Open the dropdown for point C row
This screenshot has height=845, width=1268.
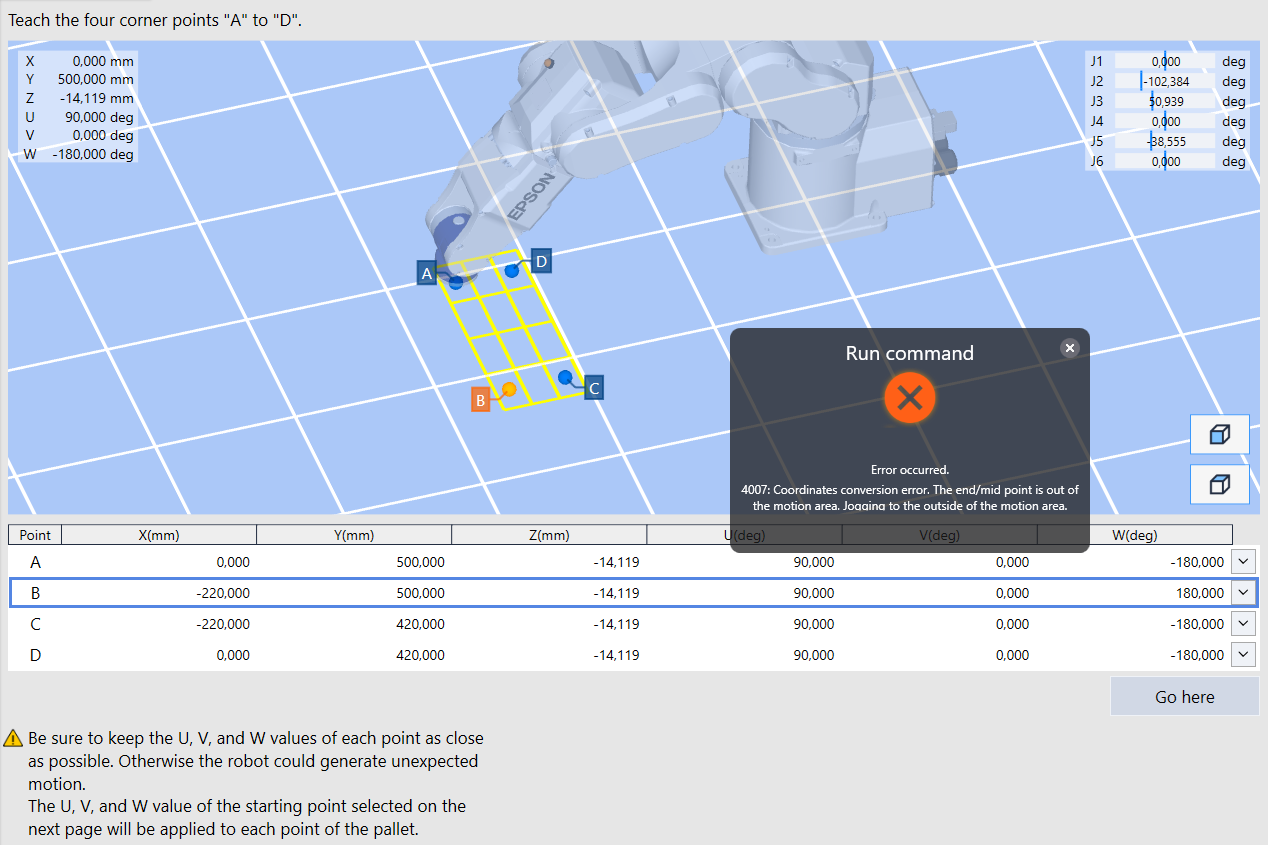1244,624
